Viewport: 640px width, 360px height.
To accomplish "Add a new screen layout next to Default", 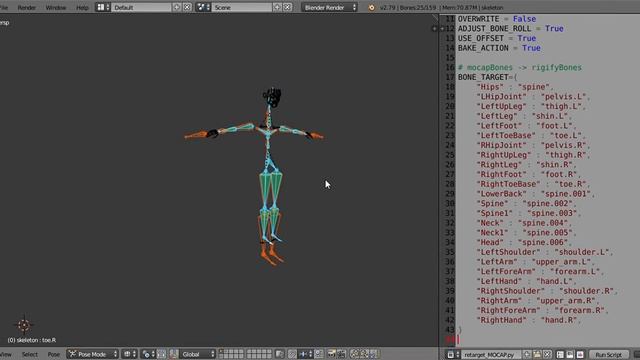I will (x=177, y=7).
